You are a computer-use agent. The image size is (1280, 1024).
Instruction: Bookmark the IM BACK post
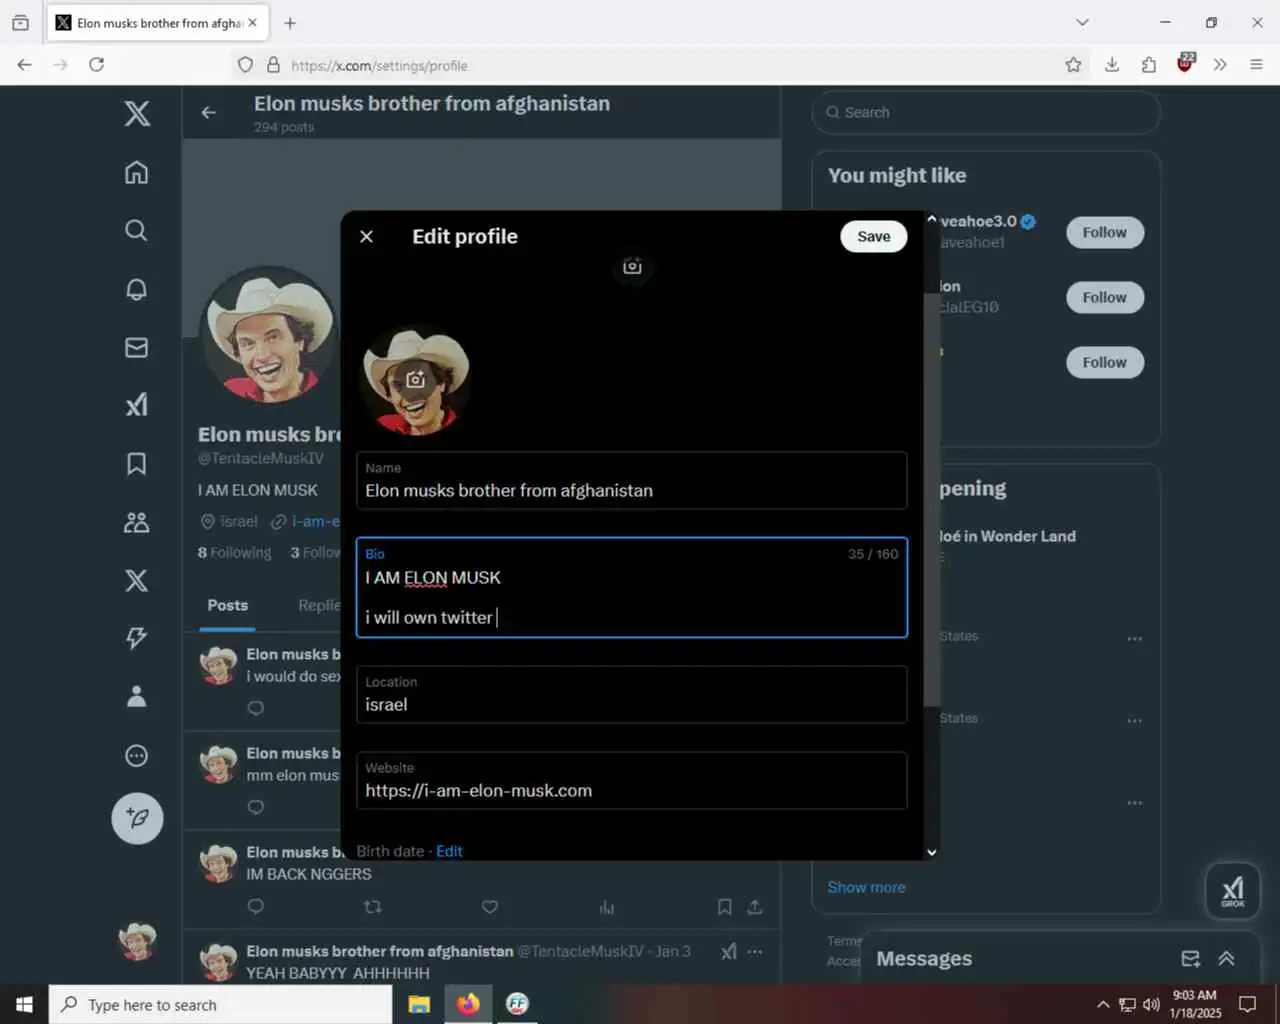pyautogui.click(x=725, y=907)
